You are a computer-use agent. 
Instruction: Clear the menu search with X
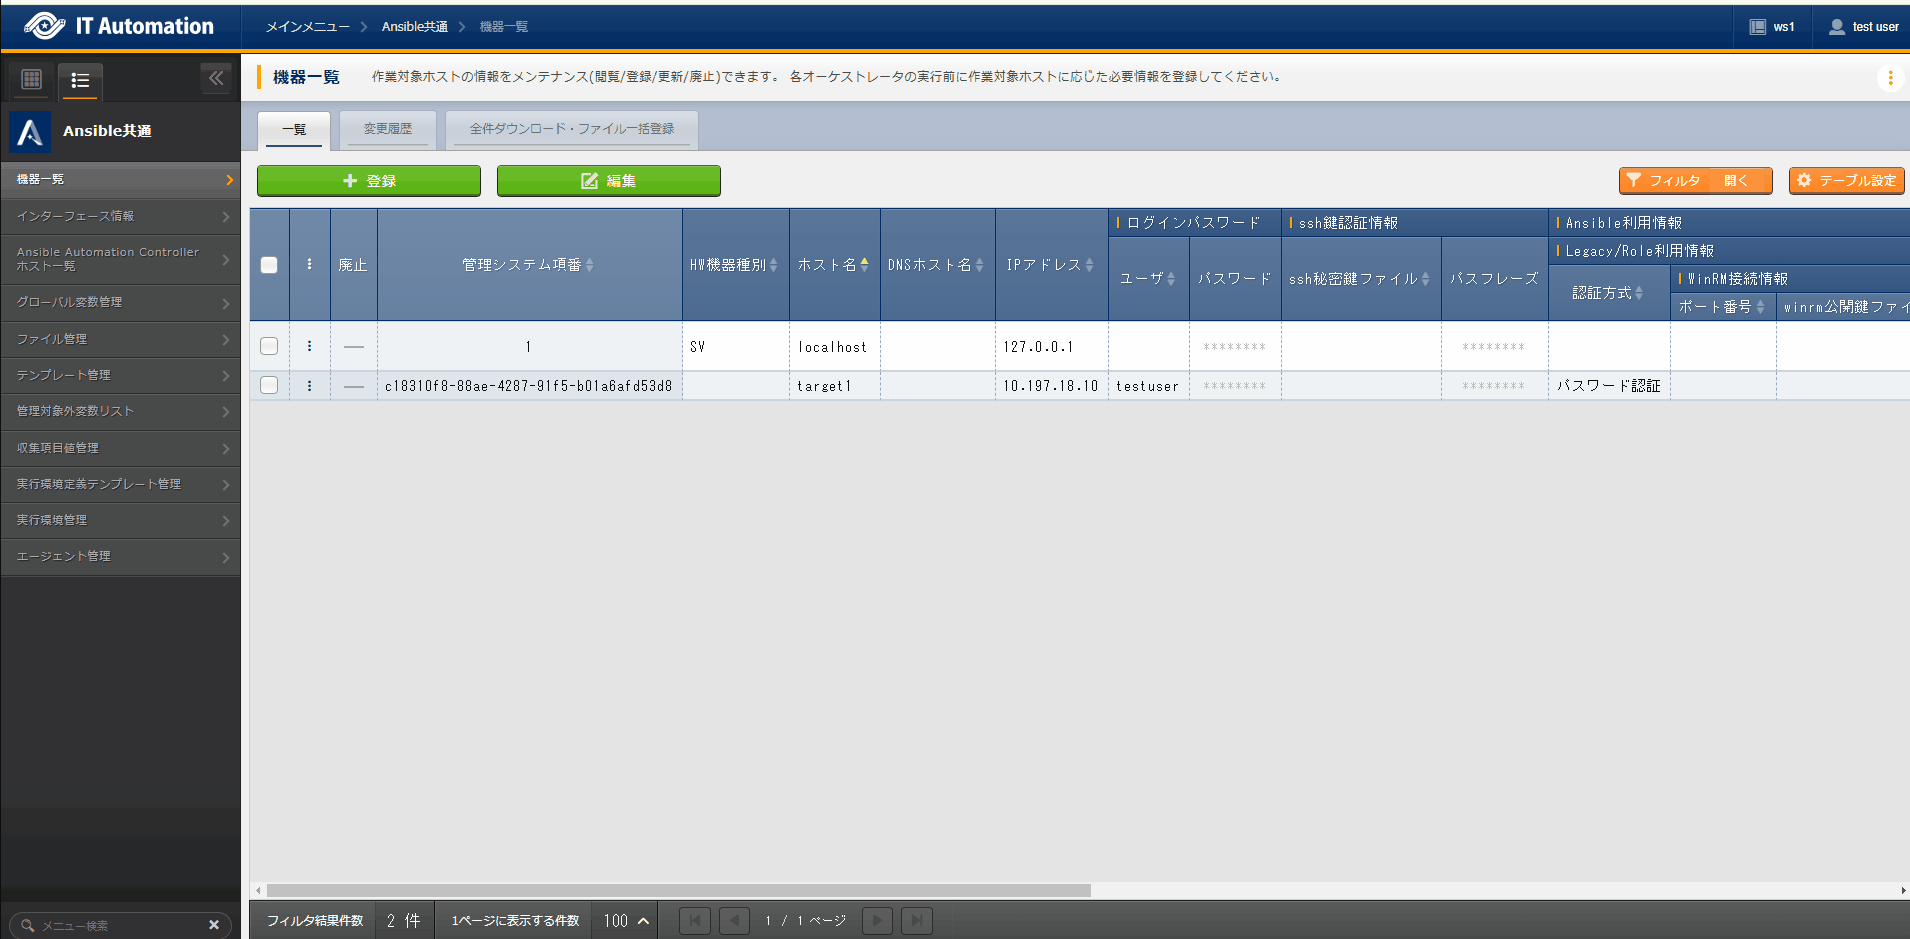(213, 925)
